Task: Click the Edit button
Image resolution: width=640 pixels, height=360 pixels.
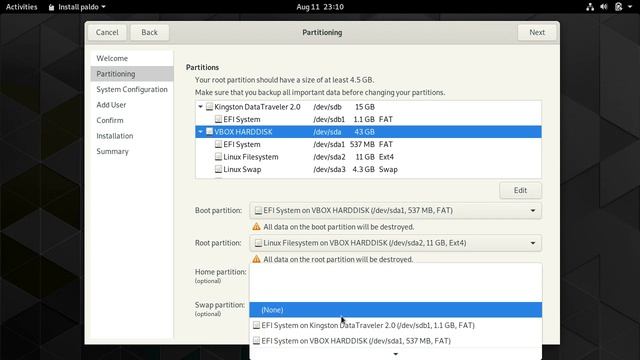Action: [520, 190]
